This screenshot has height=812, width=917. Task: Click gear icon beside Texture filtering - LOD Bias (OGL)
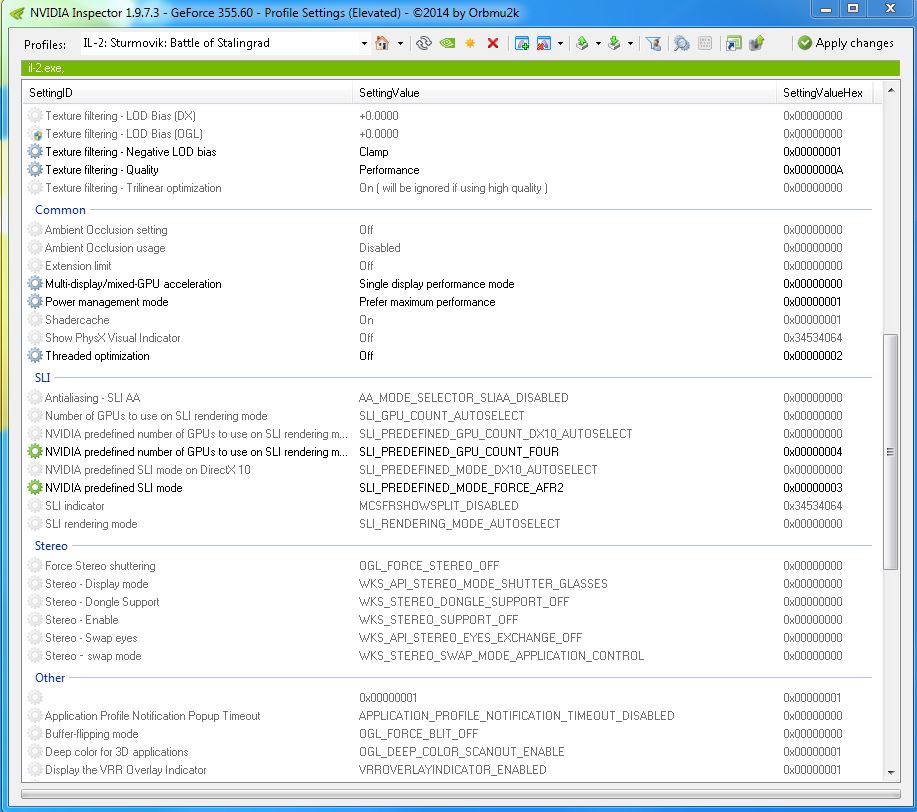35,133
